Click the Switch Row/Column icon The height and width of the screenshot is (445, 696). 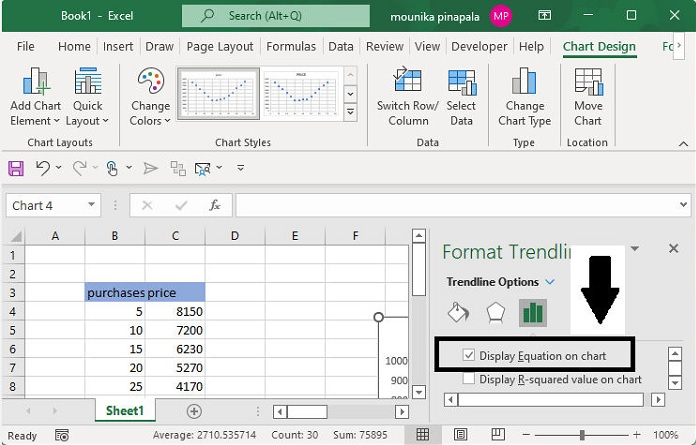click(x=407, y=83)
